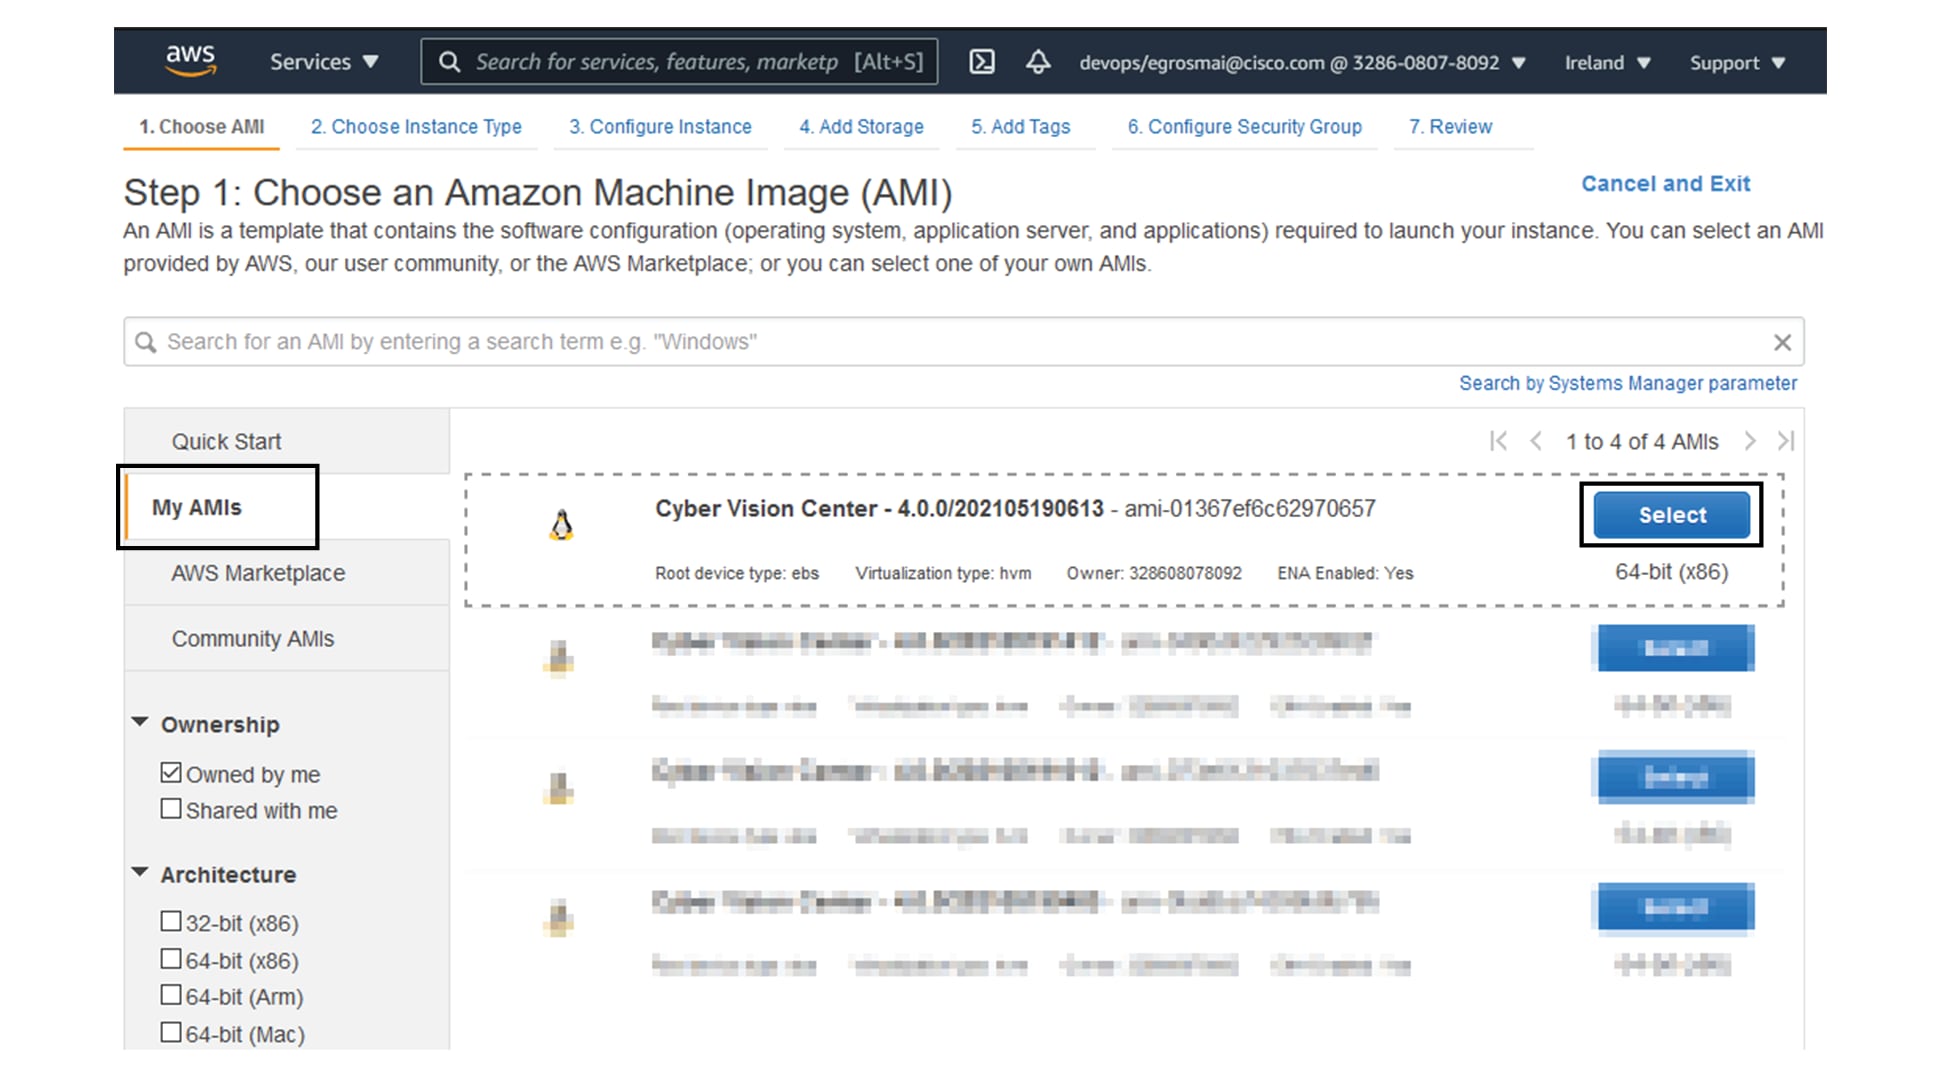
Task: Click the text 'Owner: 328608078092'
Action: point(1154,573)
